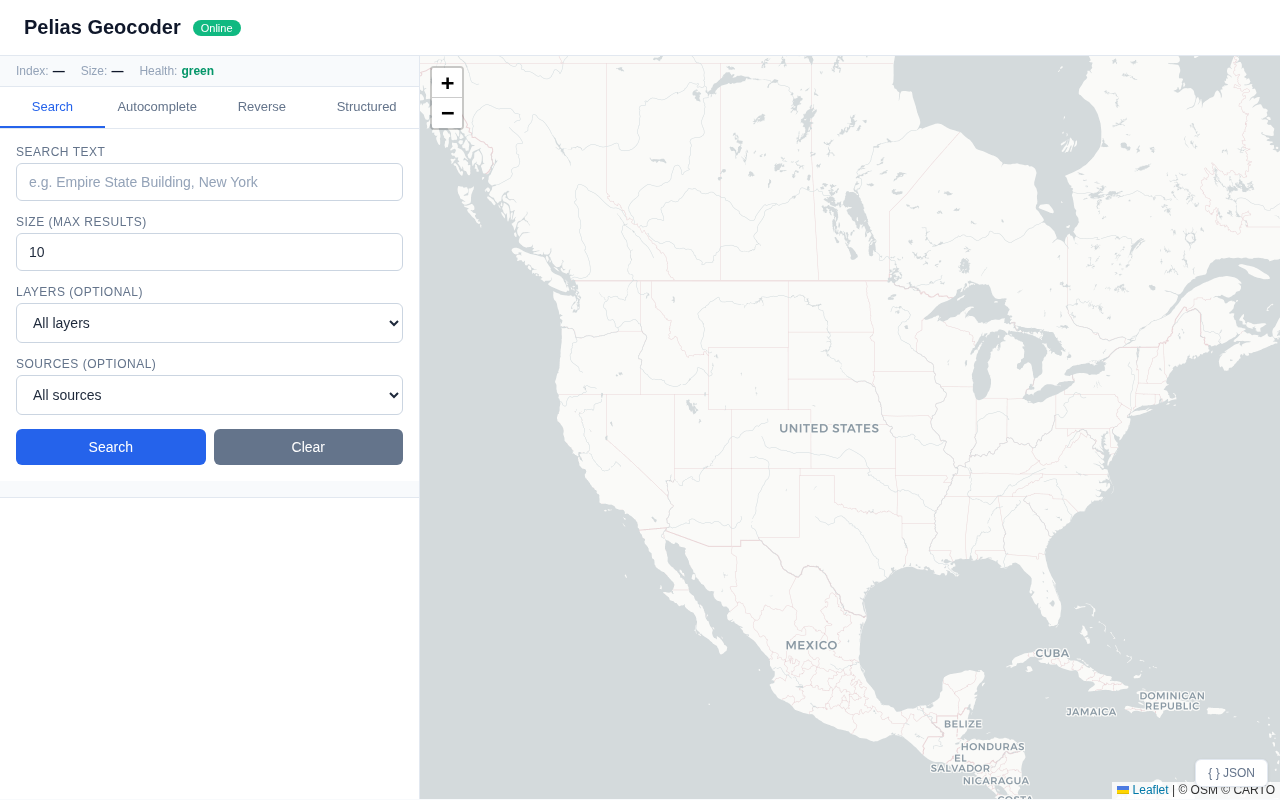Click the Size (Max Results) field
Viewport: 1280px width, 800px height.
[x=209, y=252]
